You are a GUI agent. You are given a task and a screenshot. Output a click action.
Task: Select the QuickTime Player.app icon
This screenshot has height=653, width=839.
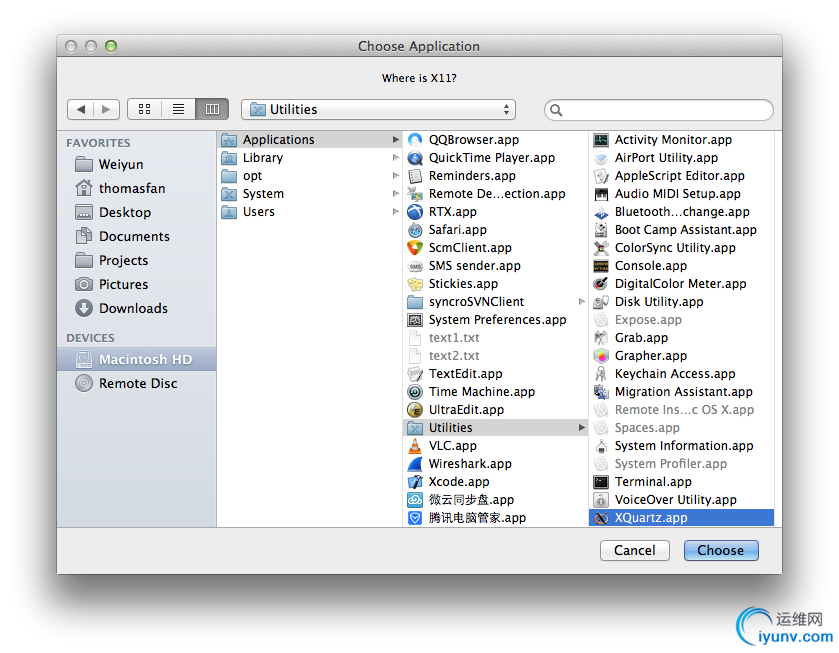(x=415, y=158)
